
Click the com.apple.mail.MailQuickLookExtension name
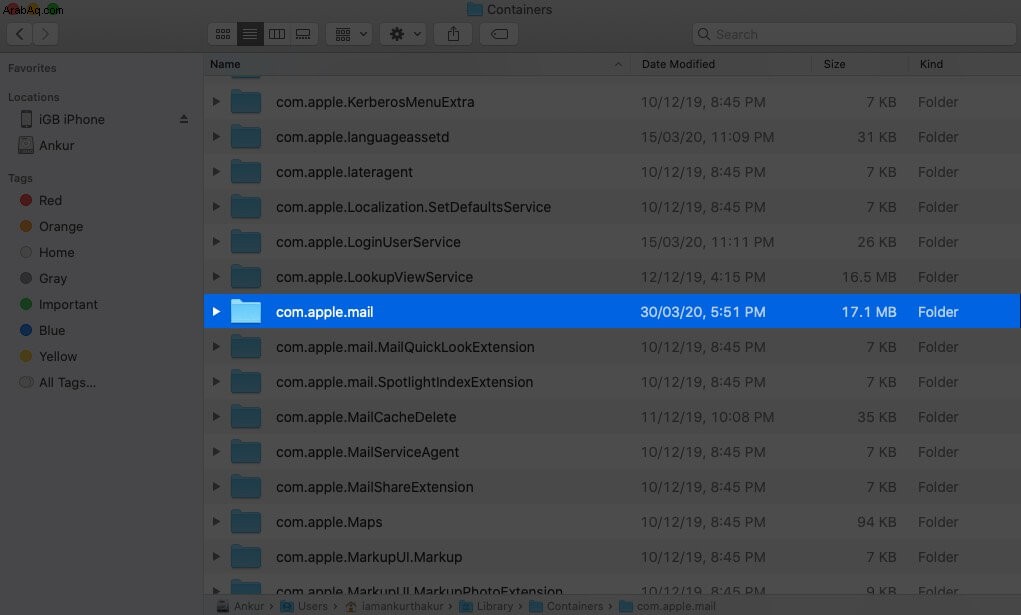(x=405, y=347)
